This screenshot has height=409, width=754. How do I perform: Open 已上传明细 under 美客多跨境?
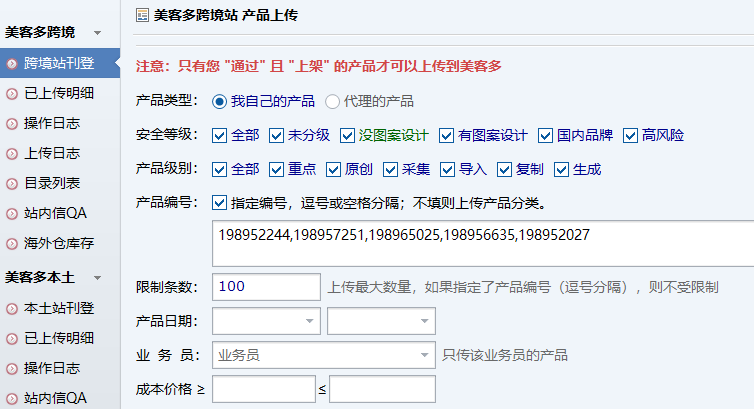coord(60,93)
